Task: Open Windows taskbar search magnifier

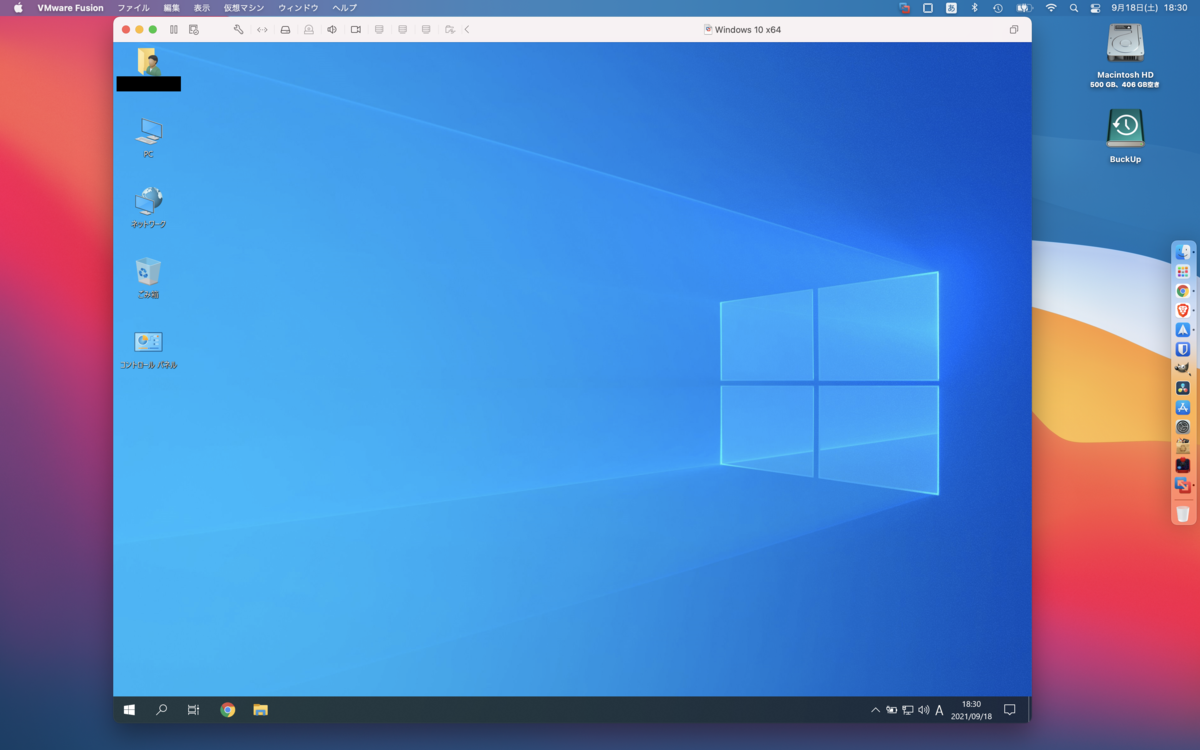Action: [x=161, y=710]
